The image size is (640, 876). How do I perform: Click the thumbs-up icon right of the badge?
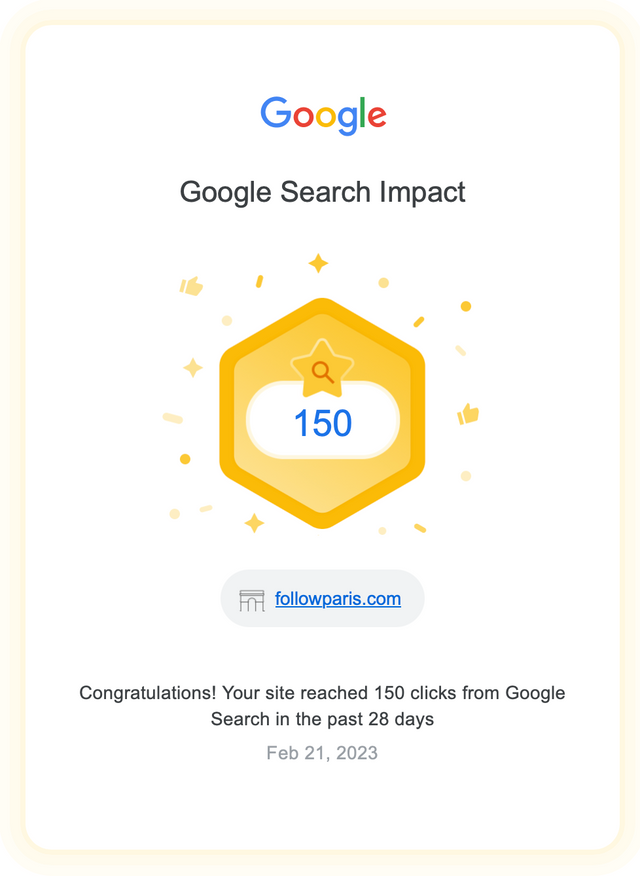tap(468, 414)
